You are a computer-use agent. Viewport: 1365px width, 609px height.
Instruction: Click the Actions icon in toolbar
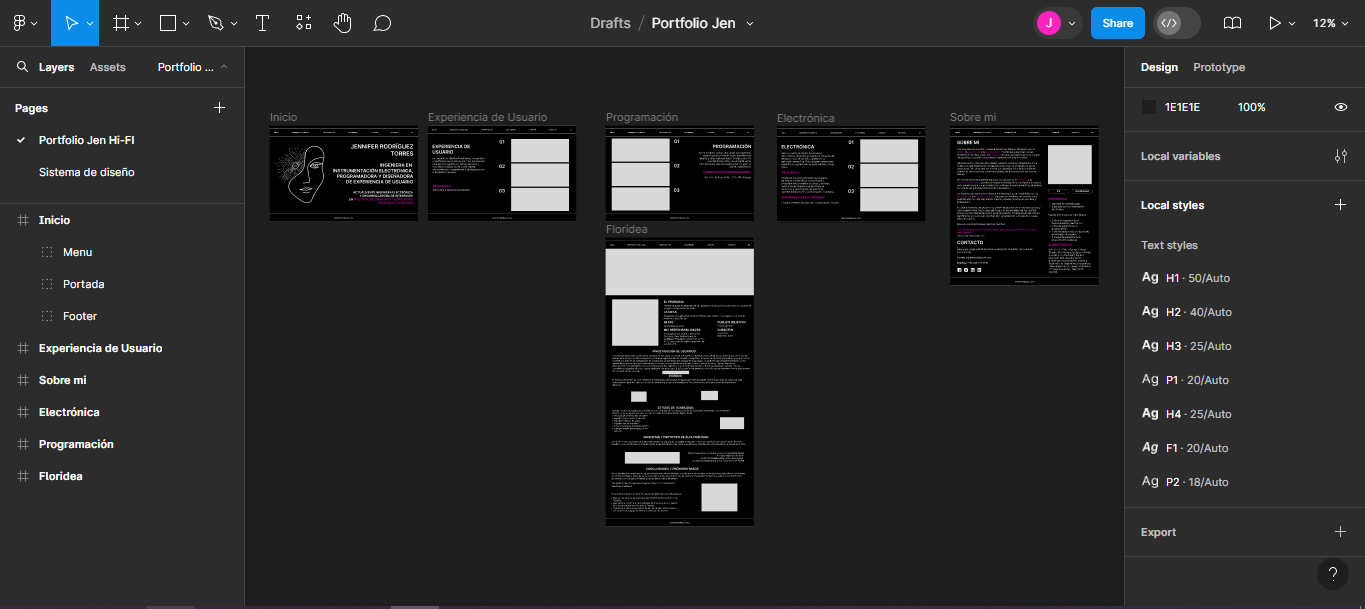[x=303, y=22]
